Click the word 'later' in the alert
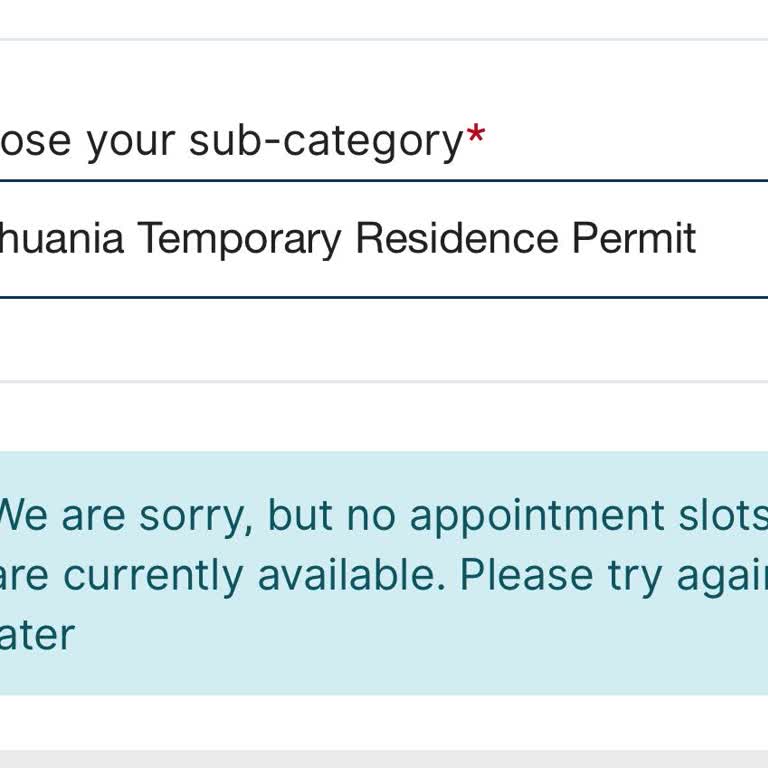The height and width of the screenshot is (768, 768). pyautogui.click(x=38, y=635)
